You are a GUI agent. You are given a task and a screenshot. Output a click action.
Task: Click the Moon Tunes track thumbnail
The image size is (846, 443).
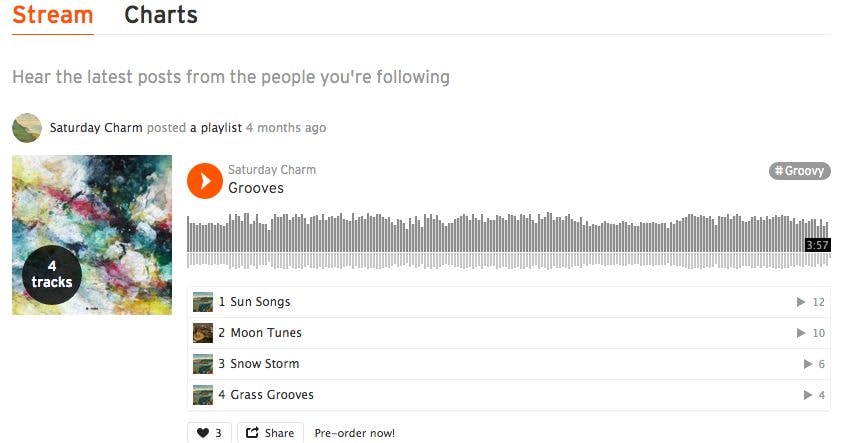click(203, 333)
